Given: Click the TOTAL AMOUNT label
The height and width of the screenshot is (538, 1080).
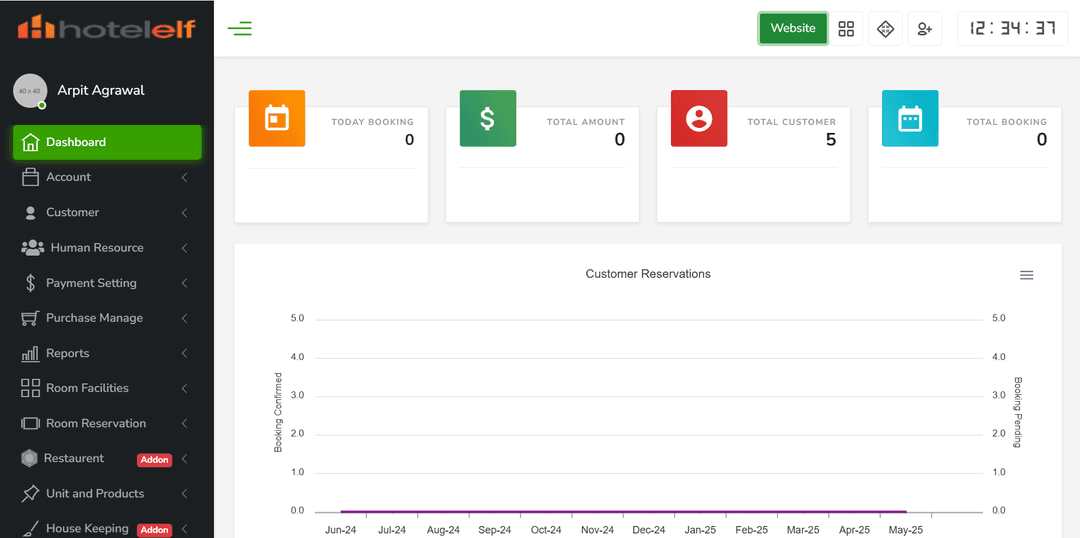Looking at the screenshot, I should (x=586, y=122).
